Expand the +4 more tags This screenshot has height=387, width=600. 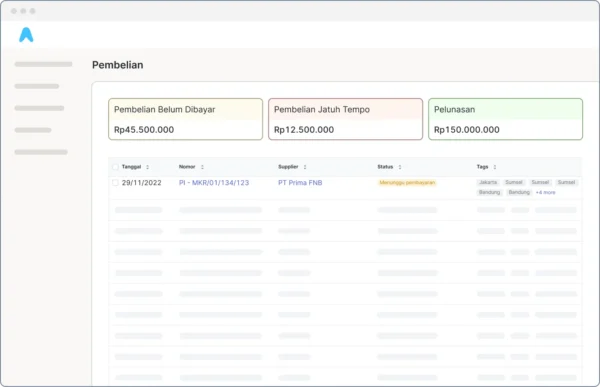point(545,192)
